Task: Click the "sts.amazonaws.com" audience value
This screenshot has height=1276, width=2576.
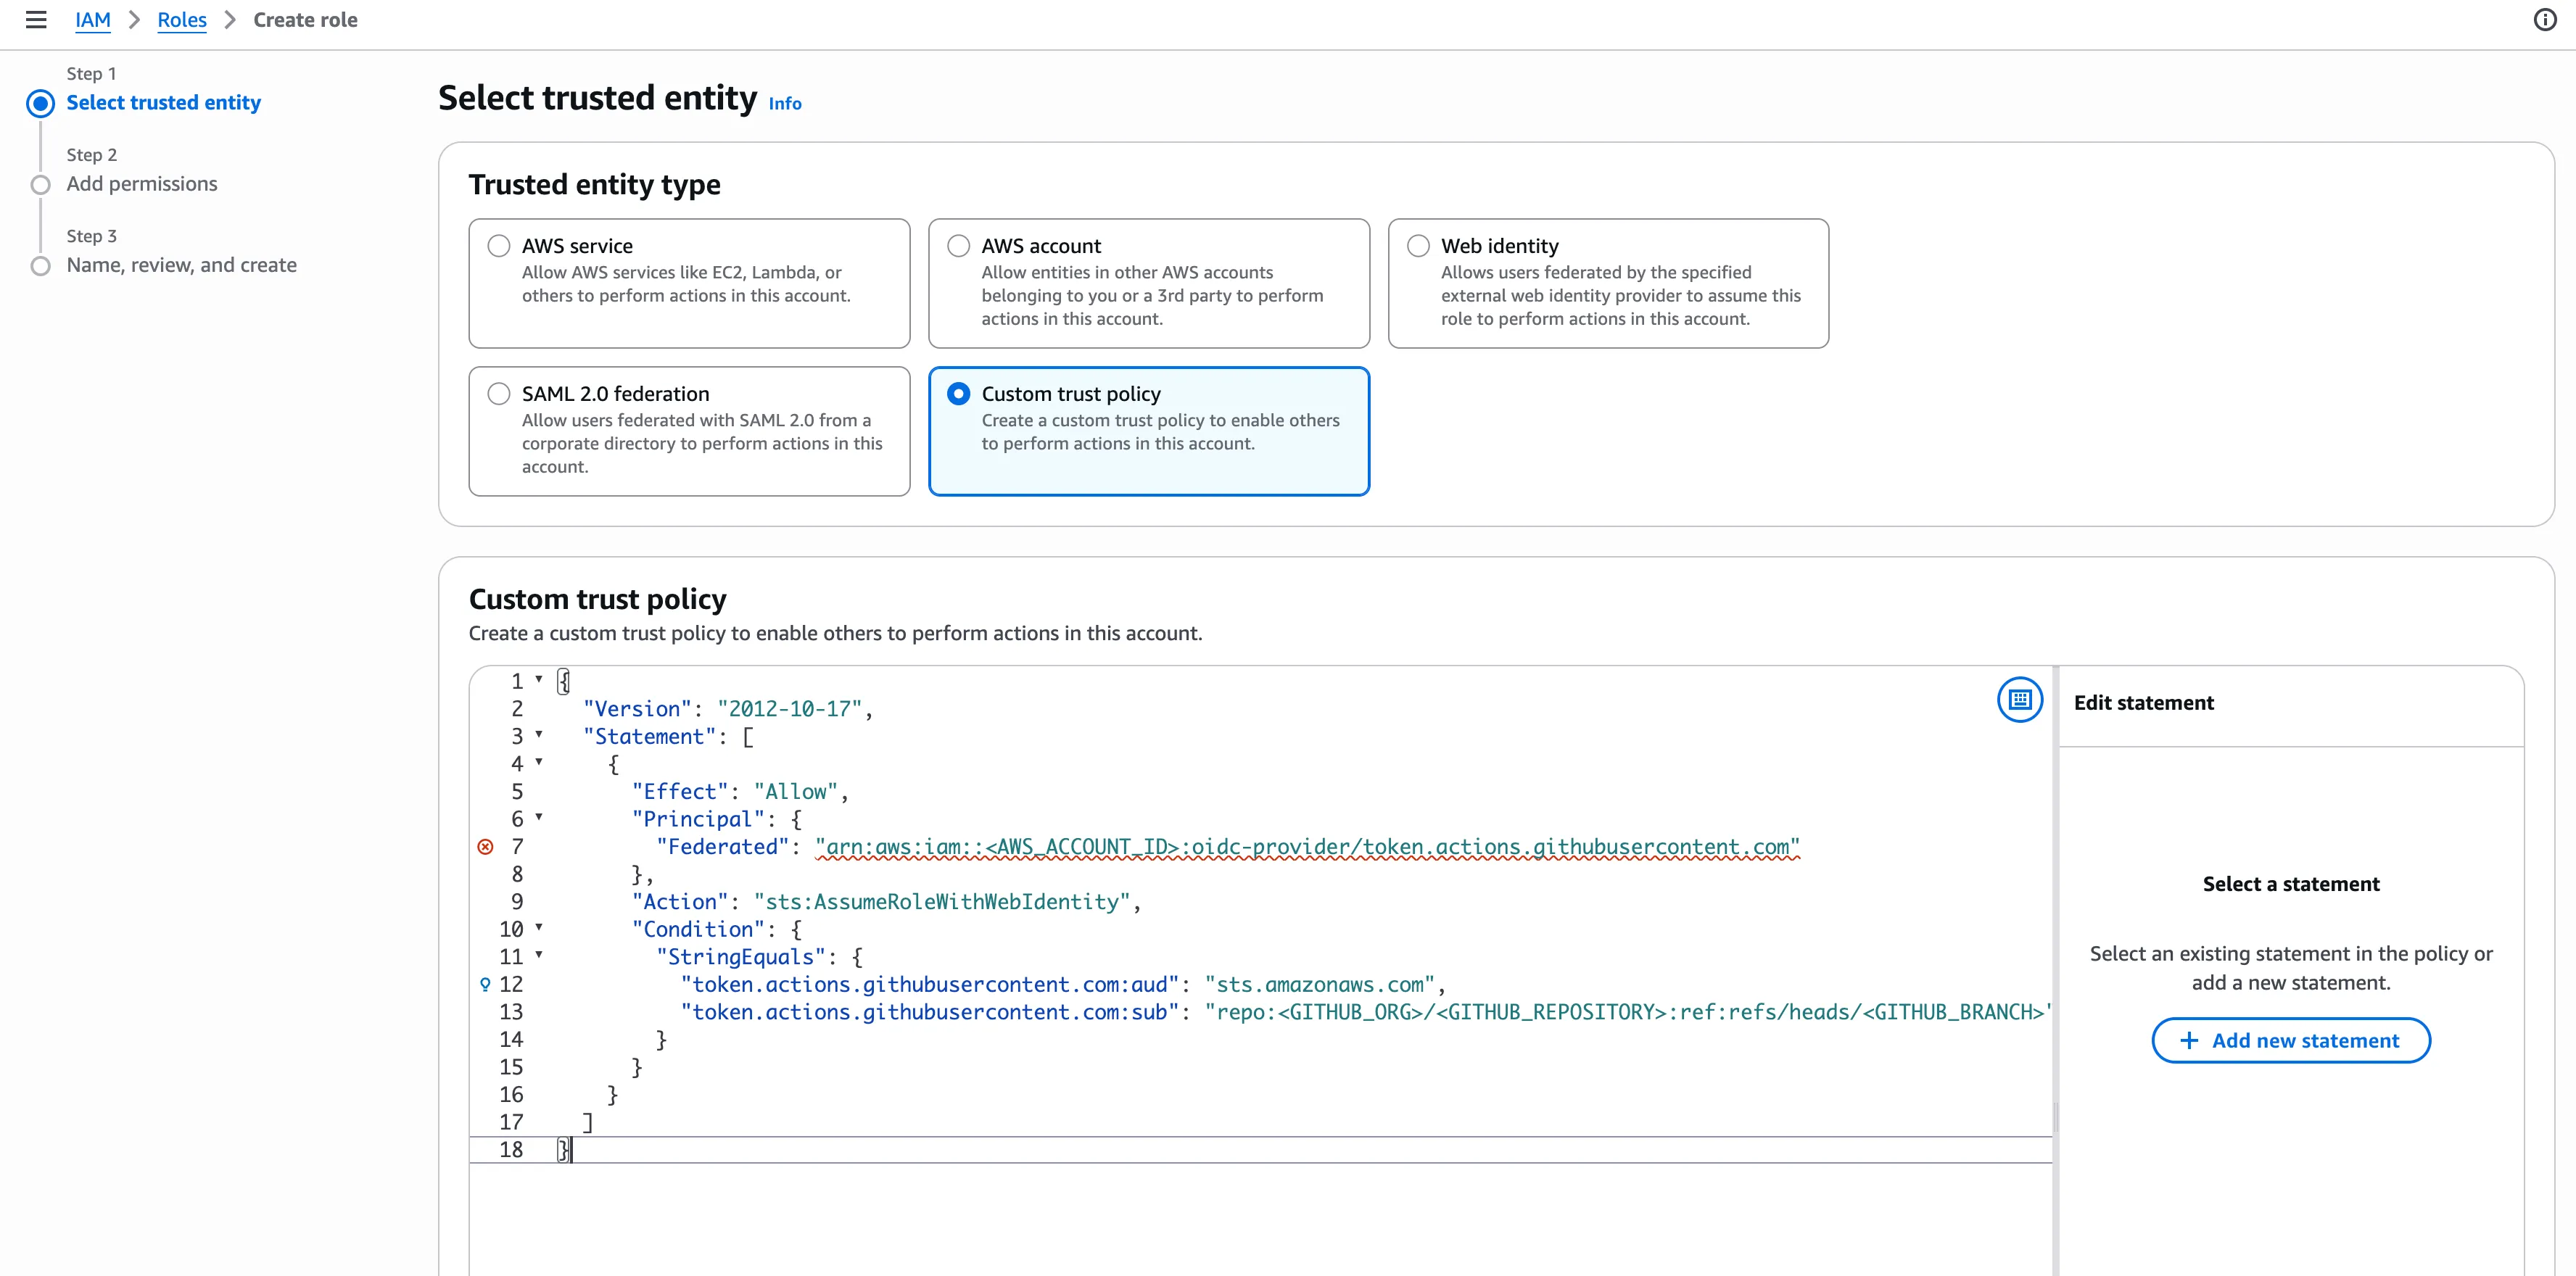Action: pyautogui.click(x=1320, y=985)
